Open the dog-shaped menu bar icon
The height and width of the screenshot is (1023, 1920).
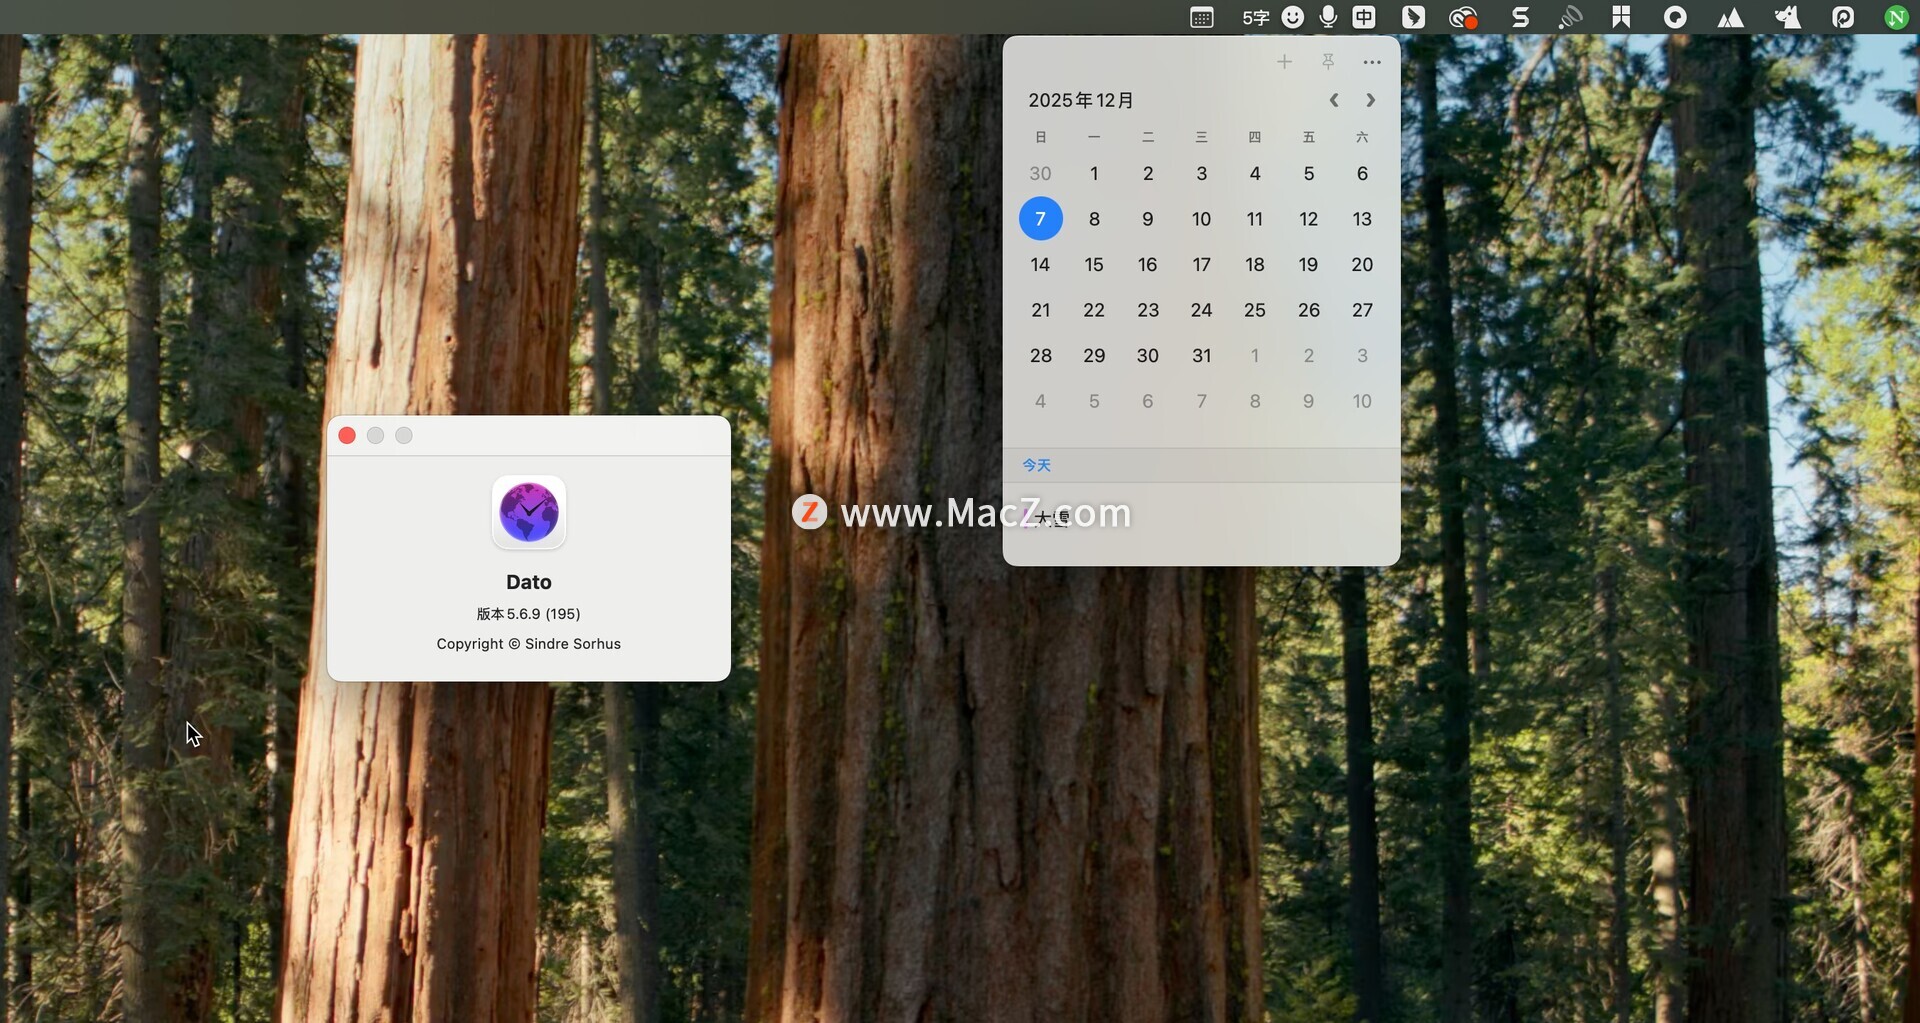click(x=1787, y=17)
